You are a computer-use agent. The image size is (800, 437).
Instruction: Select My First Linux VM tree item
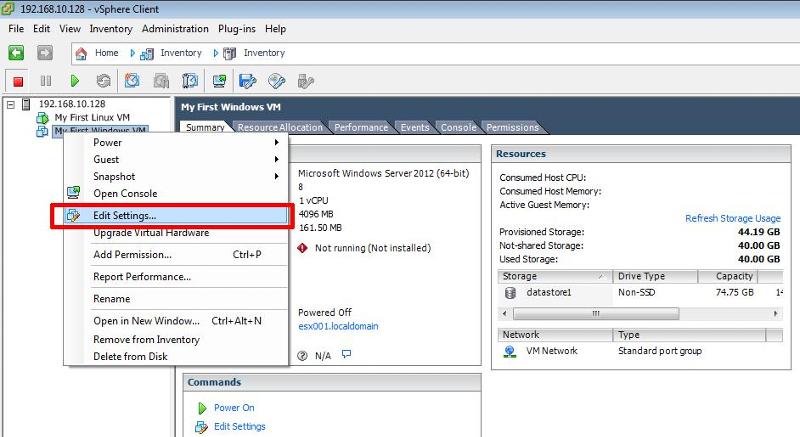click(x=92, y=117)
